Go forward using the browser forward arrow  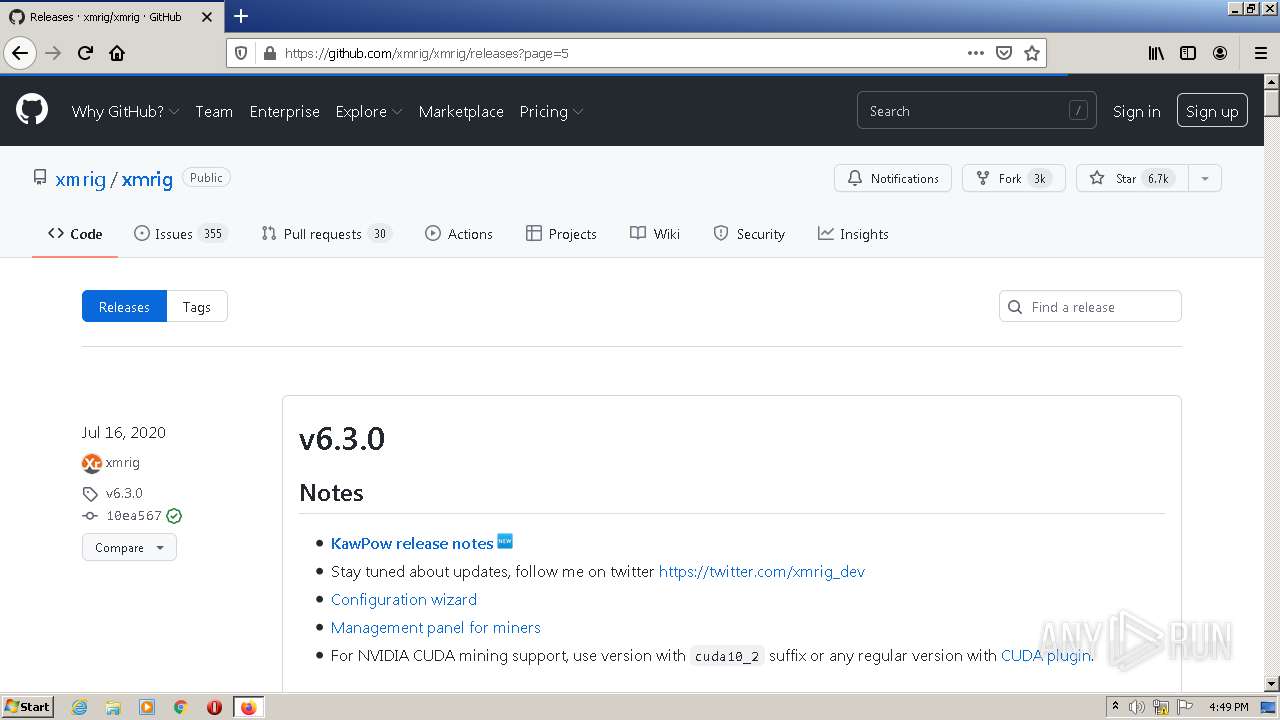tap(53, 53)
